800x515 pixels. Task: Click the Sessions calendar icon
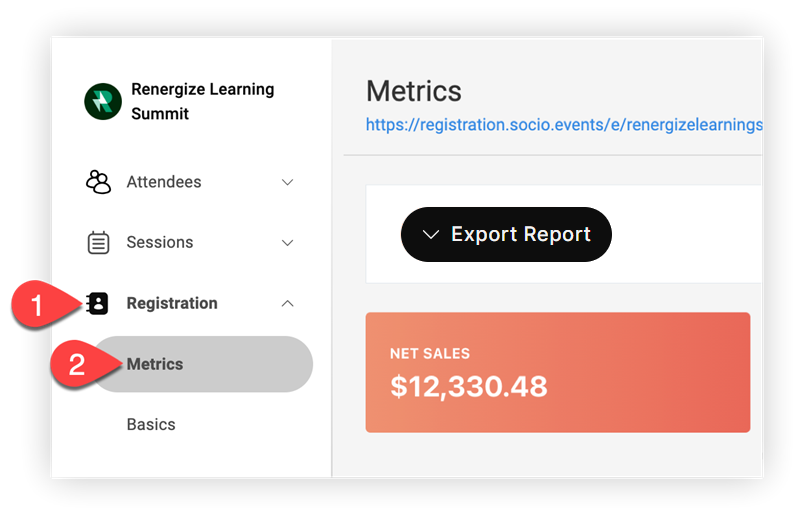98,242
